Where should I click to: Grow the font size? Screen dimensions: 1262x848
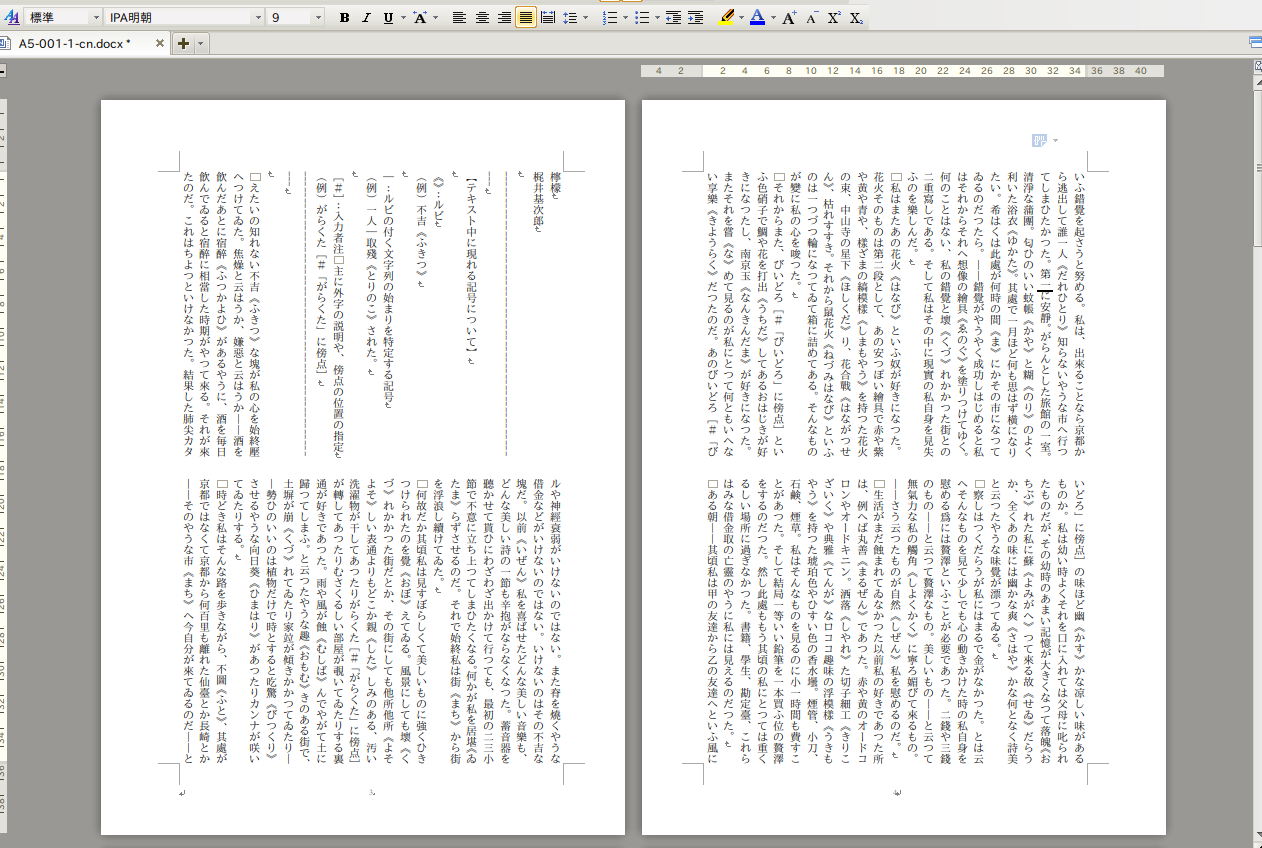click(x=789, y=18)
